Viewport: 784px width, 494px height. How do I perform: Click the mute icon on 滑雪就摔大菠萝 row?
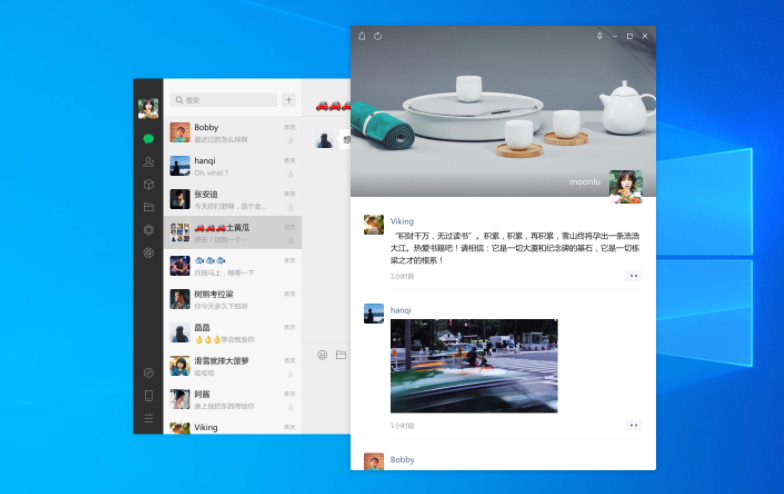point(290,374)
